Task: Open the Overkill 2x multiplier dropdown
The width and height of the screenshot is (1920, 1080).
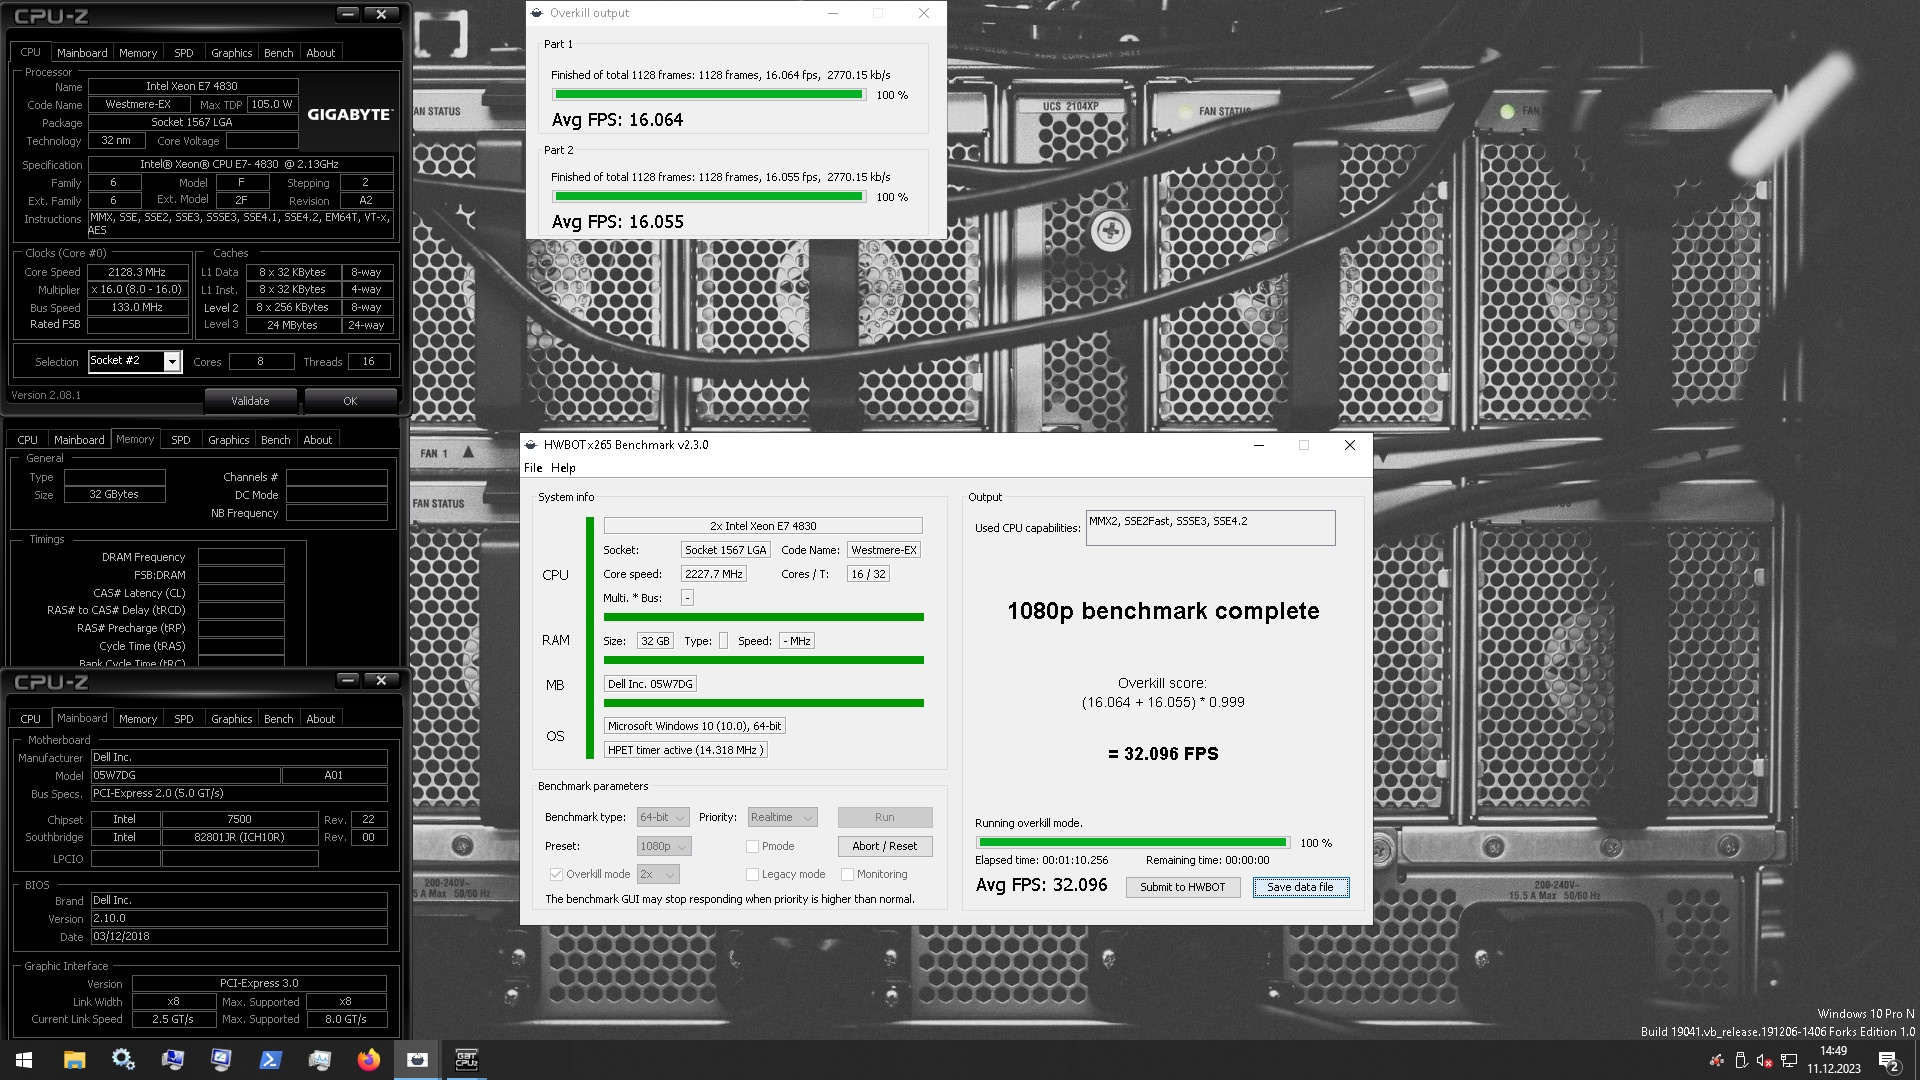Action: (x=658, y=874)
